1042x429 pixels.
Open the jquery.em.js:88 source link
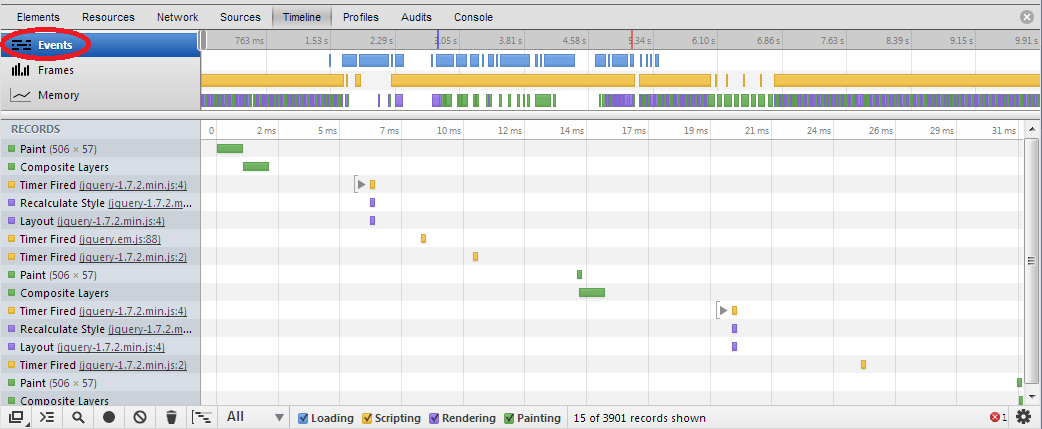(x=120, y=238)
